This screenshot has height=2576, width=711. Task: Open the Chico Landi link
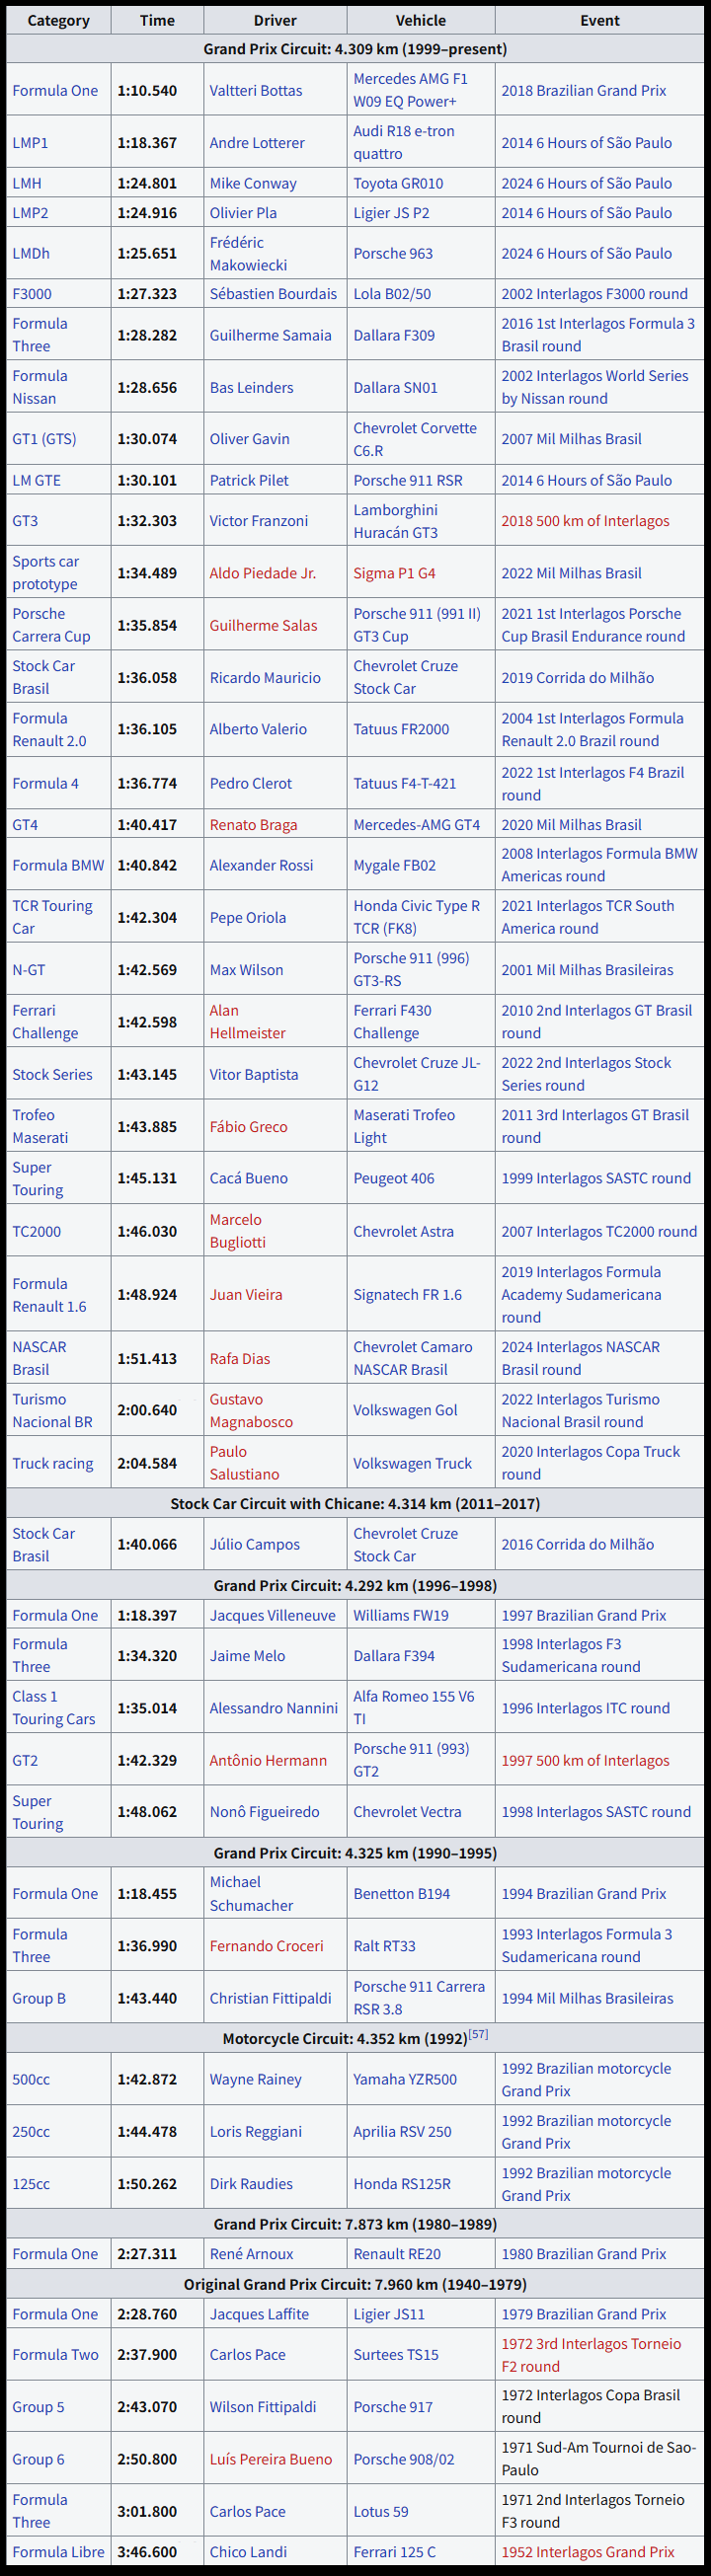click(248, 2552)
